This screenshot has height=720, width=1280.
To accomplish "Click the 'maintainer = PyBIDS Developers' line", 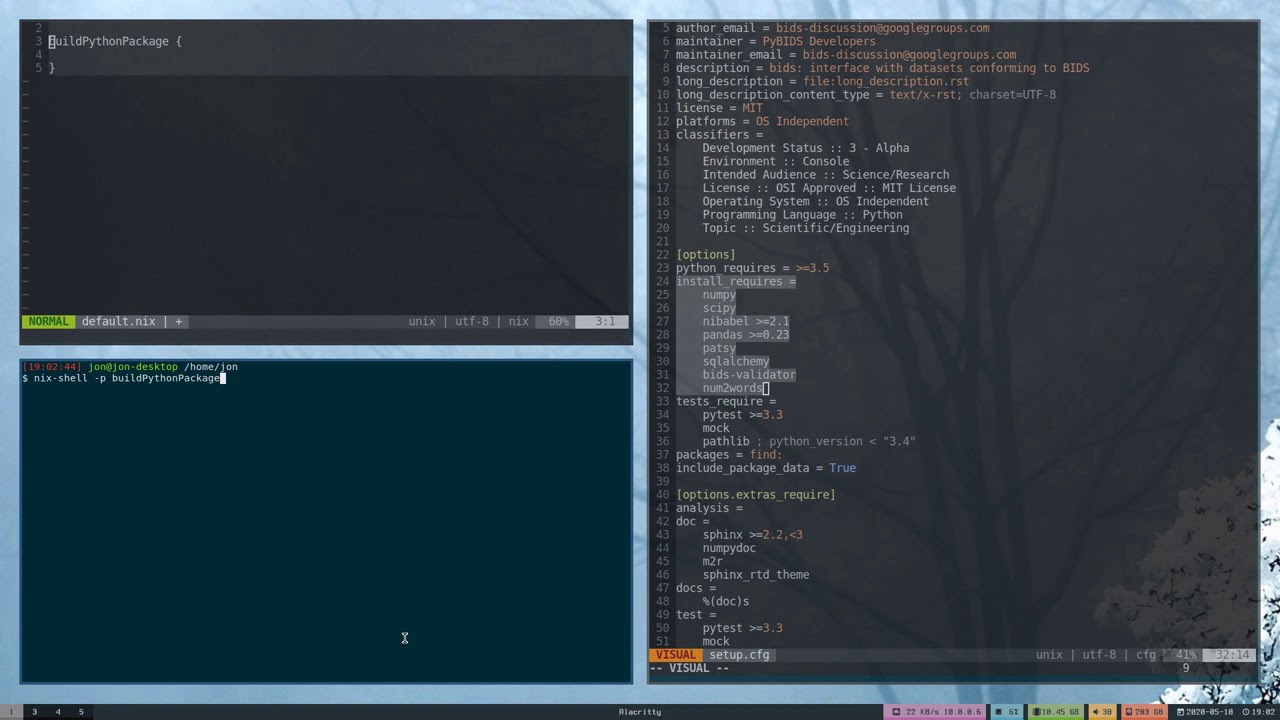I will (775, 41).
